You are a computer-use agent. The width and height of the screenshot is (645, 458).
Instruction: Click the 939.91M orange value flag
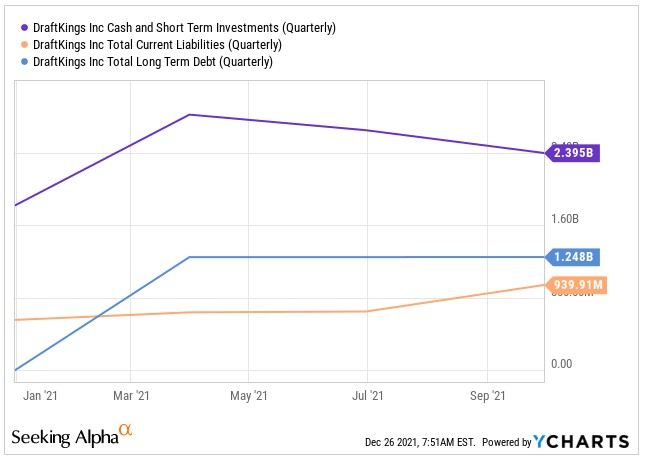click(578, 285)
